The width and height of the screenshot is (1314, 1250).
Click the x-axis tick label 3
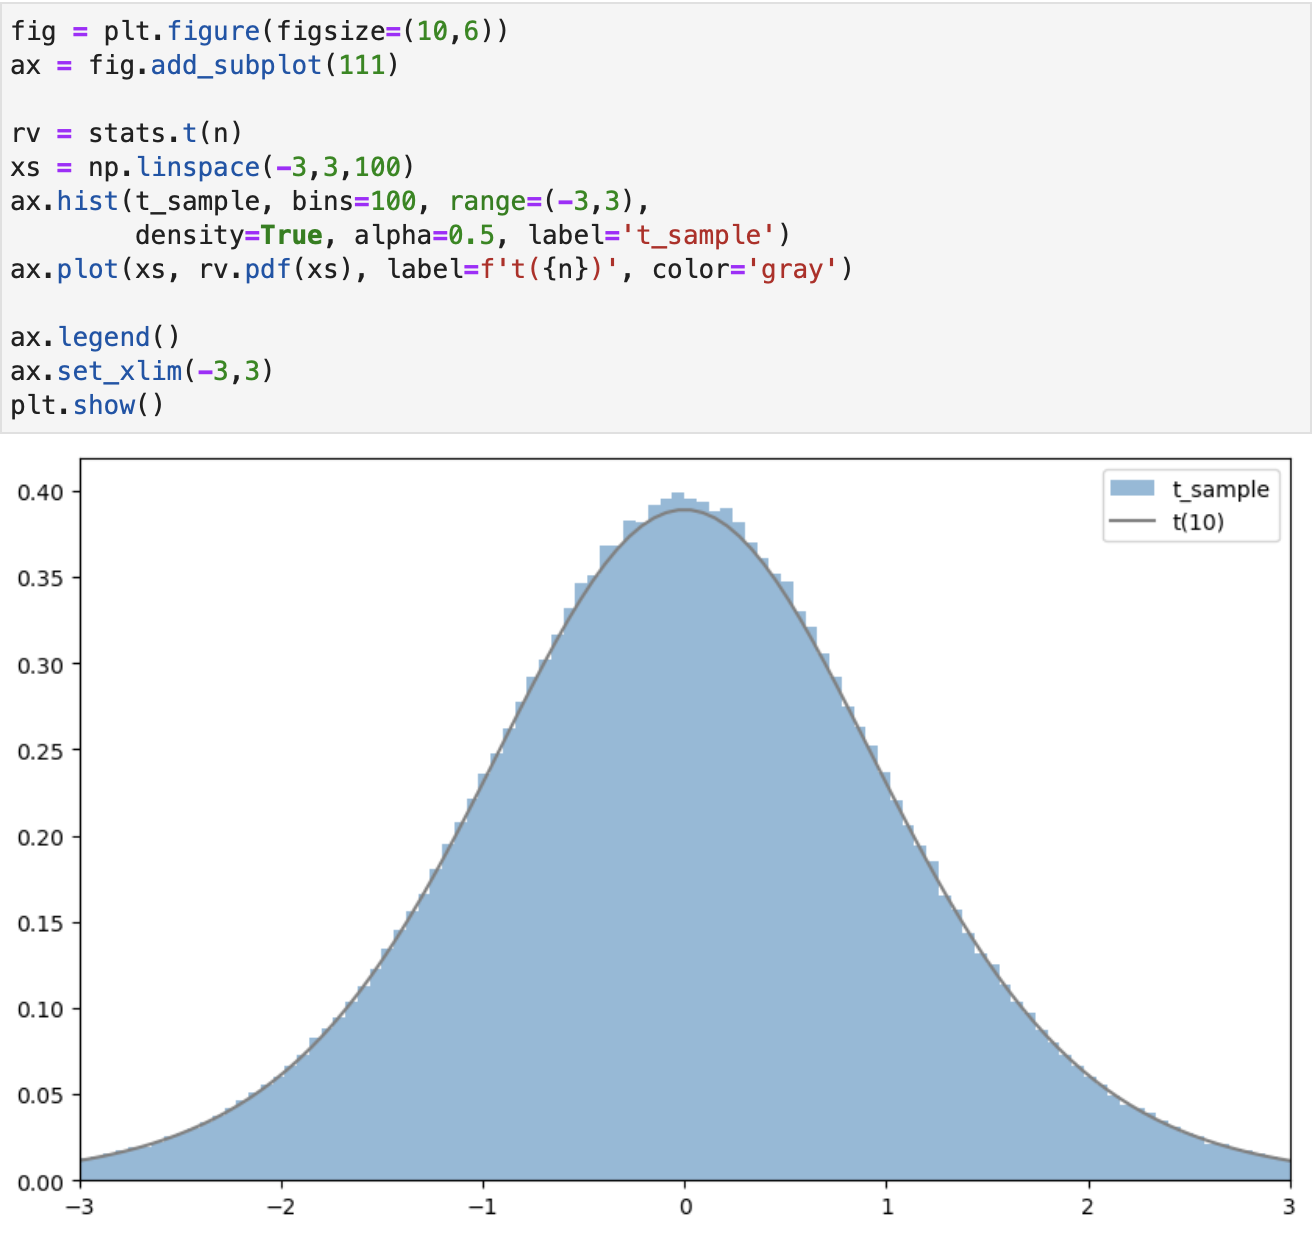click(x=1290, y=1207)
